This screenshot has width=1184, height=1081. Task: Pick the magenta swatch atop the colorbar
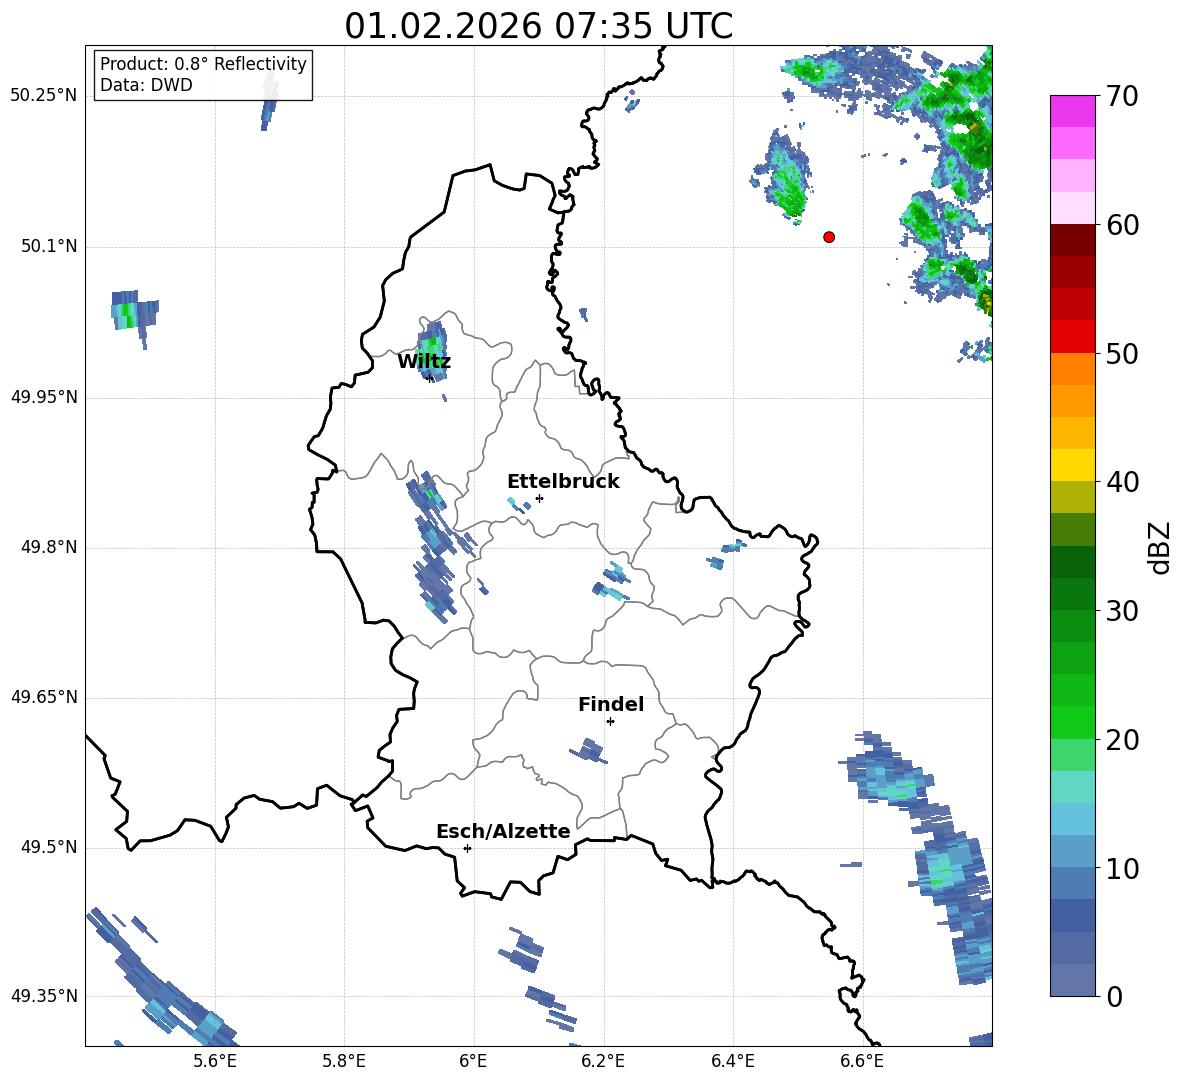tap(1072, 111)
